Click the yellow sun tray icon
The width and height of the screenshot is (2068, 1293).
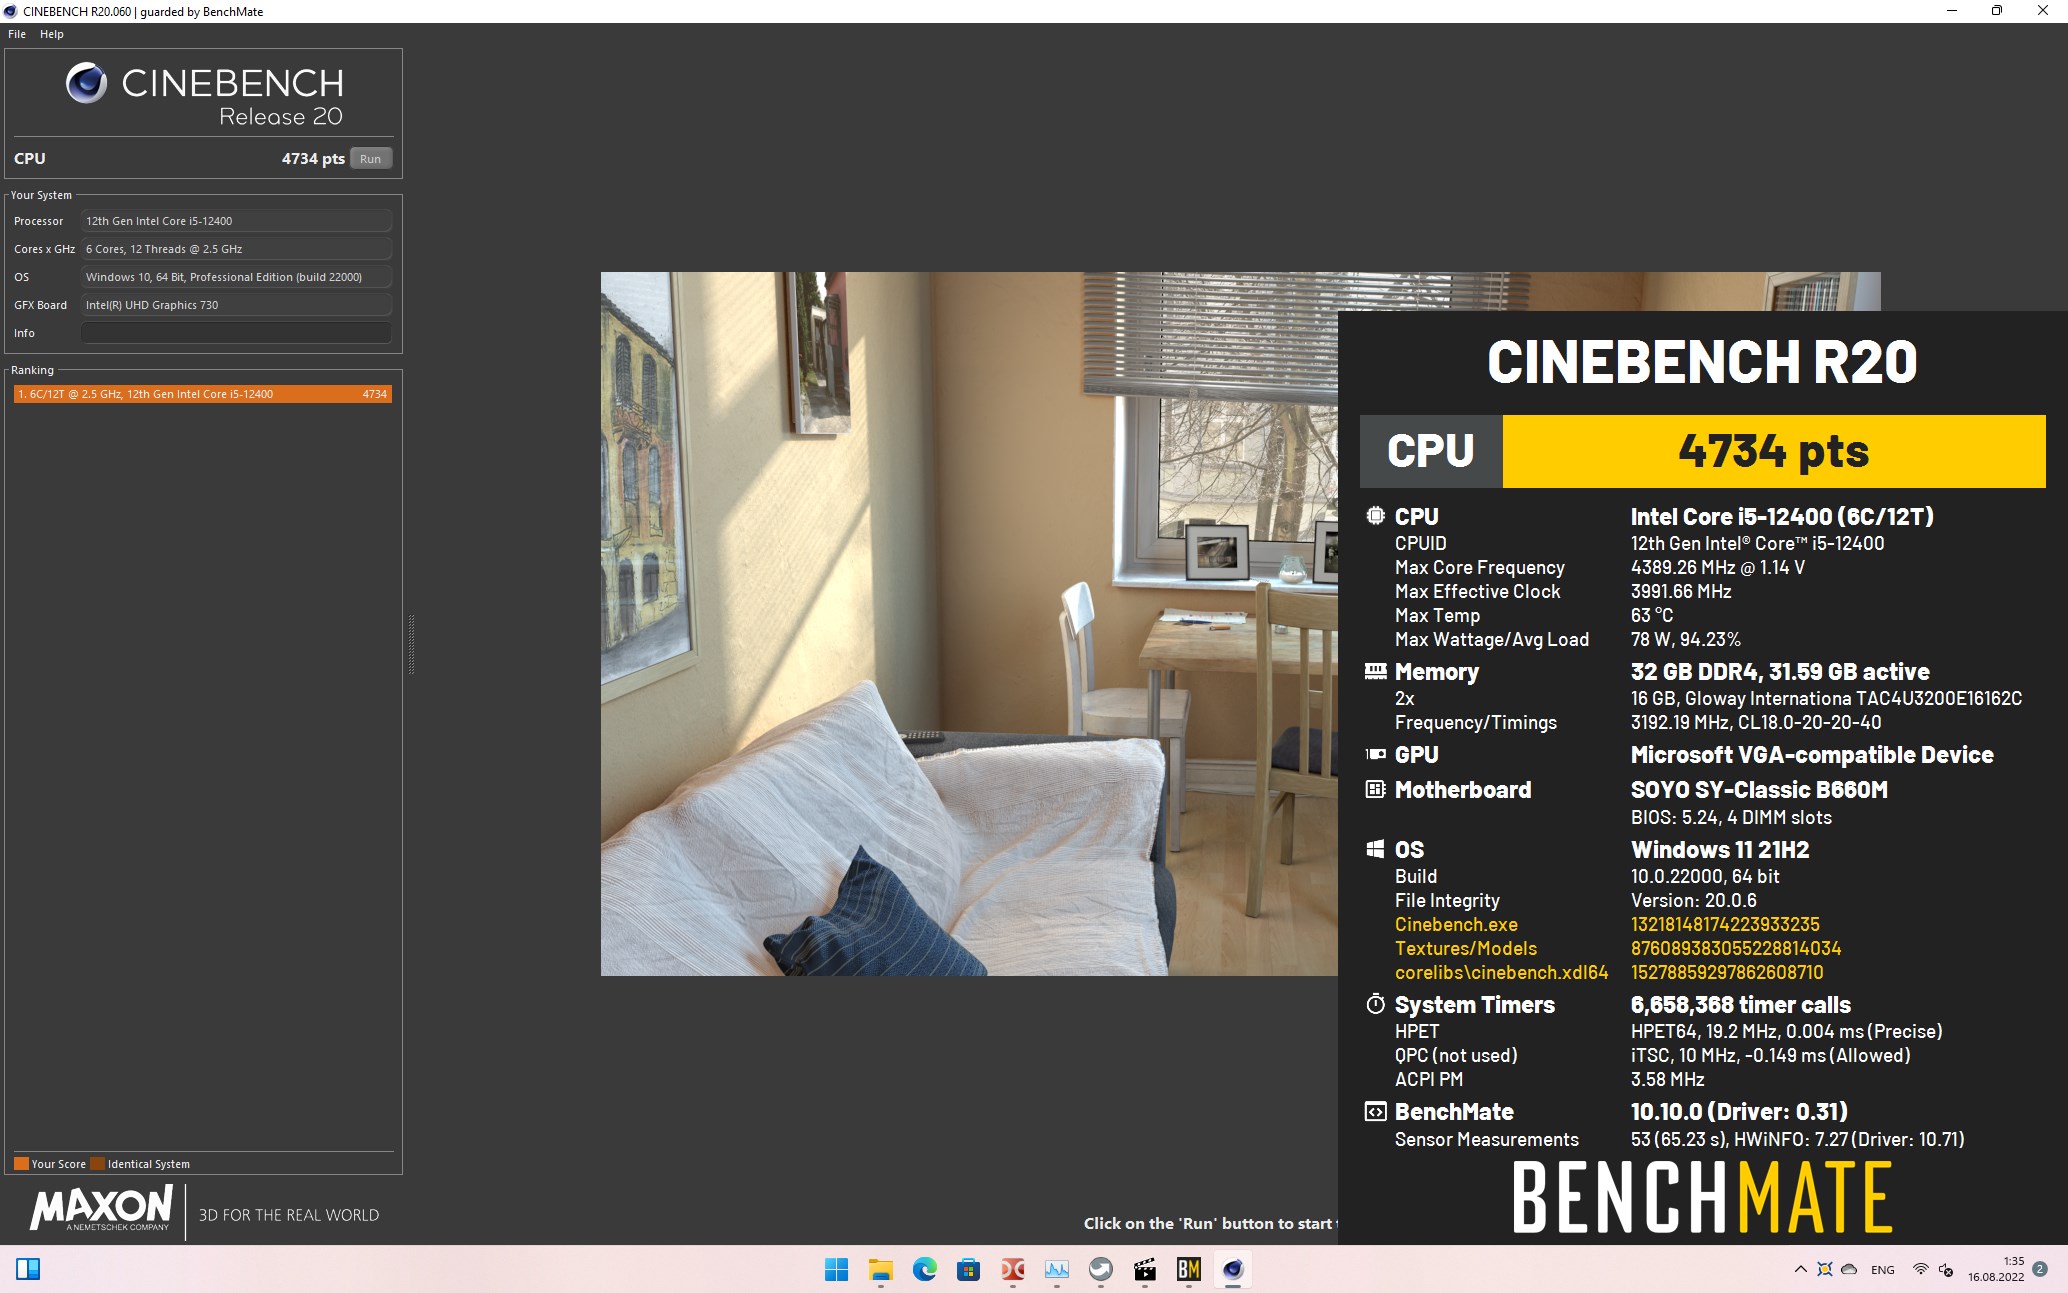click(x=1825, y=1269)
